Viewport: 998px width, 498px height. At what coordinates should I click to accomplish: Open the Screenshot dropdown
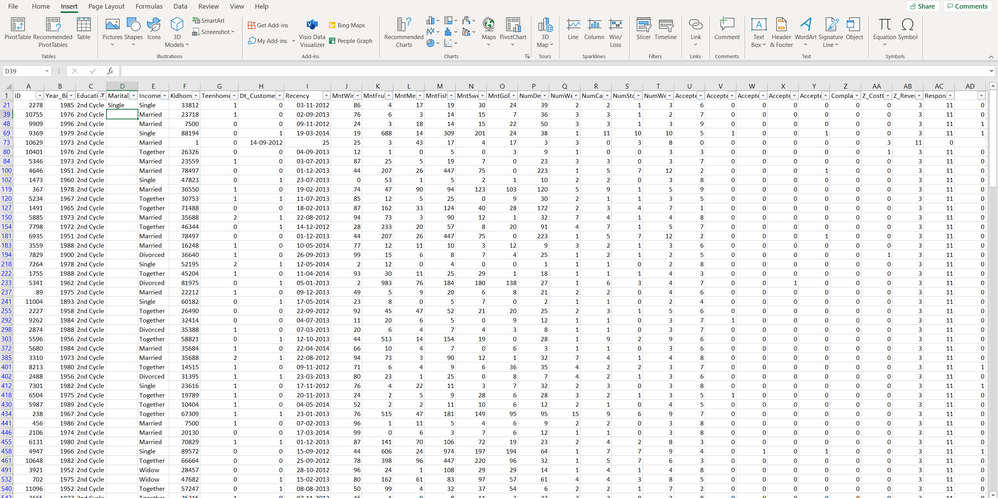point(213,31)
